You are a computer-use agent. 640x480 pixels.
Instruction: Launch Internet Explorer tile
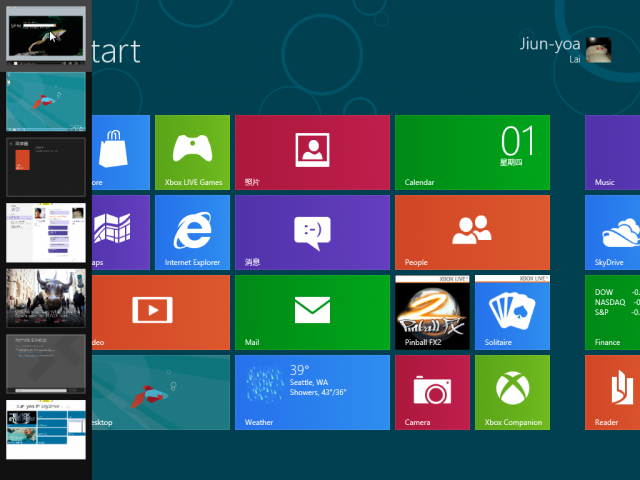tap(192, 232)
